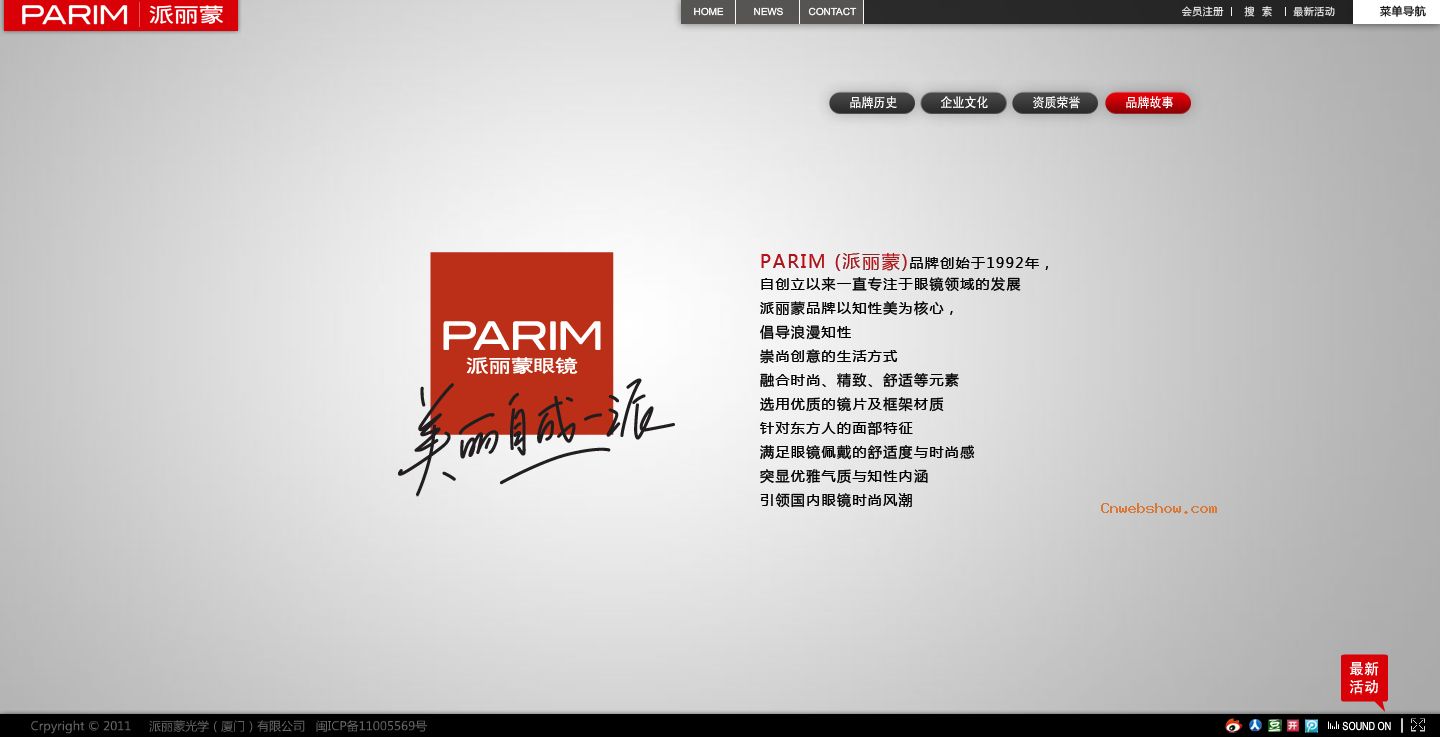1440x737 pixels.
Task: Toggle the SOUND ON control
Action: click(1359, 726)
